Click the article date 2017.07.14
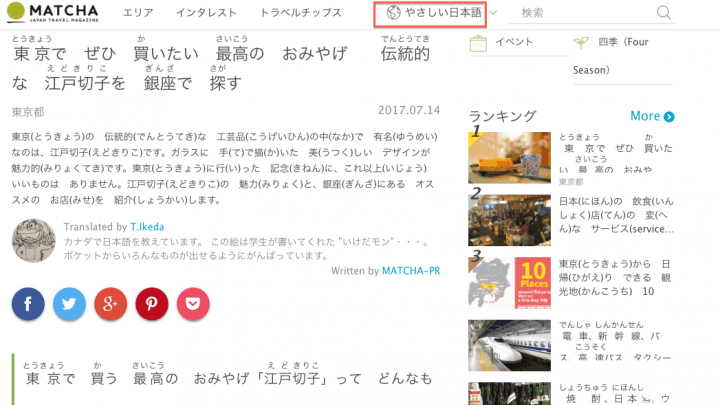The image size is (720, 405). 409,110
